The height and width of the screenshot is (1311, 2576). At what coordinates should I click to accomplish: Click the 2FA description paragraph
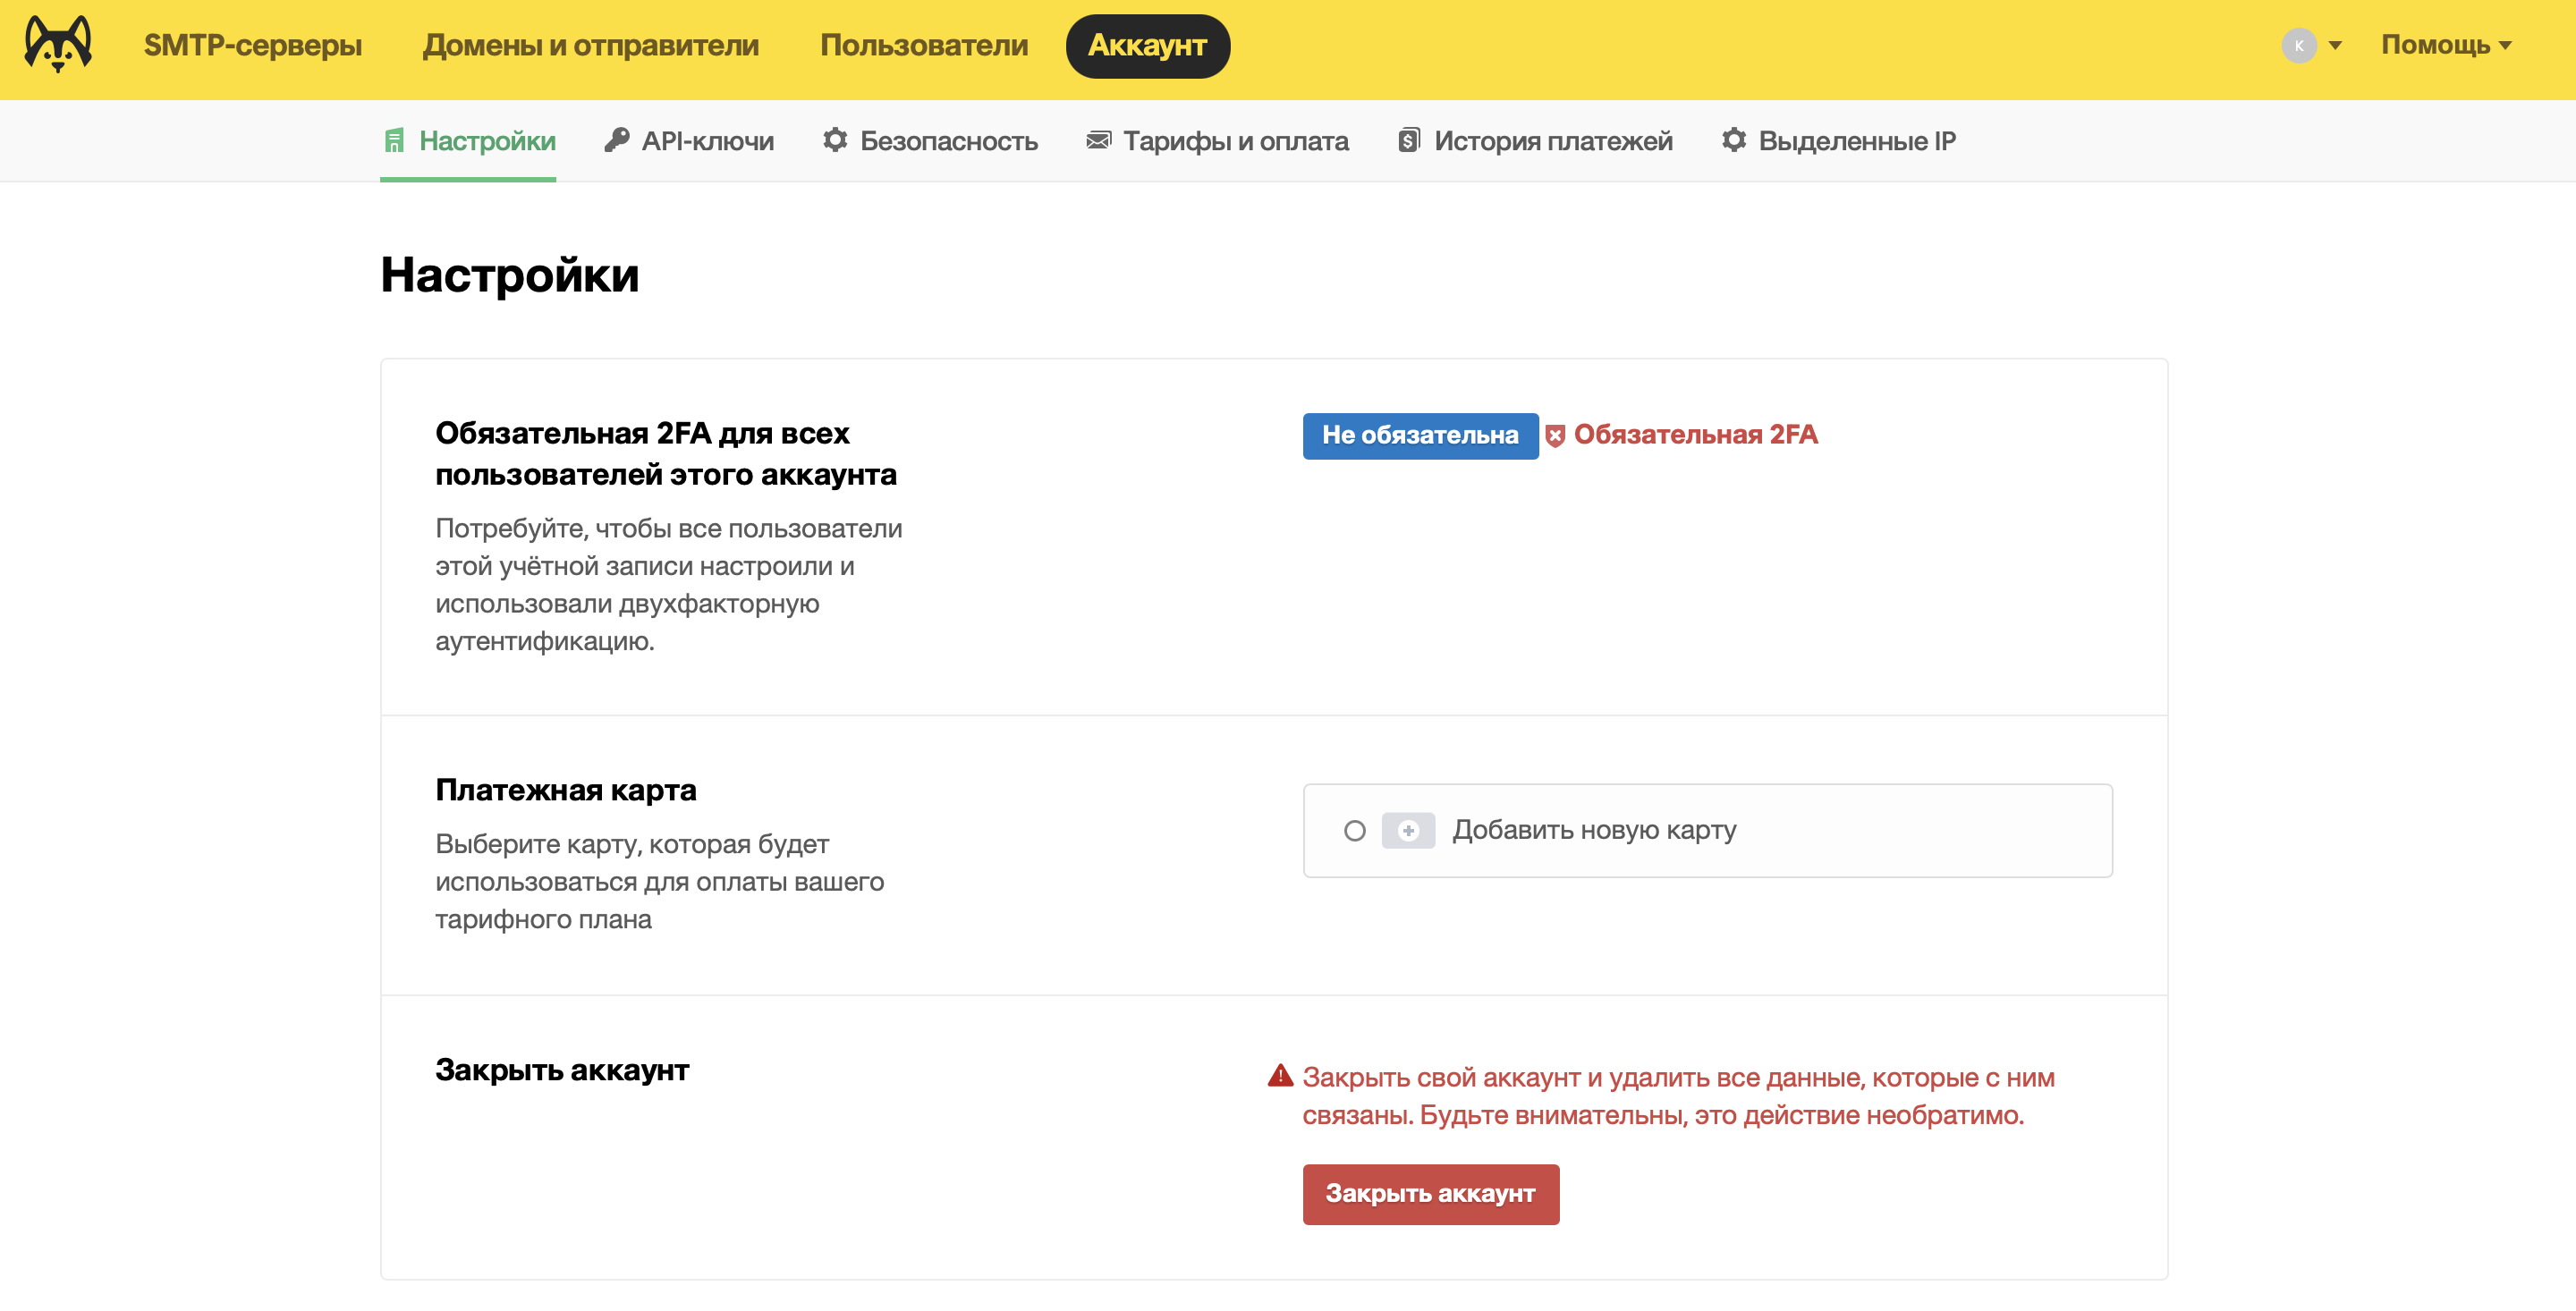click(669, 585)
